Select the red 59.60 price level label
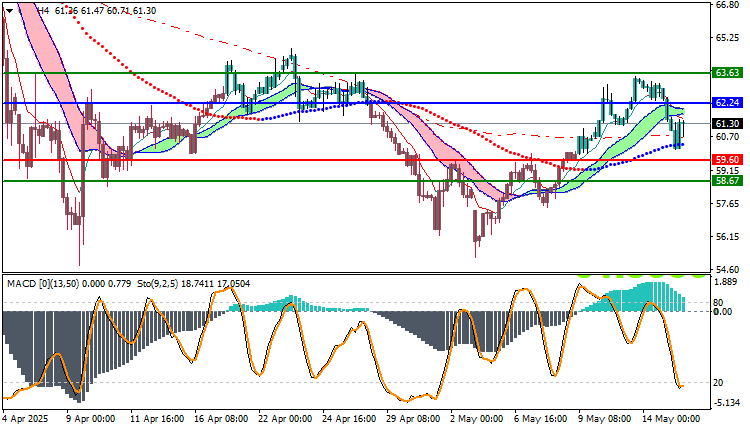Viewport: 750px width, 430px height. coord(727,160)
